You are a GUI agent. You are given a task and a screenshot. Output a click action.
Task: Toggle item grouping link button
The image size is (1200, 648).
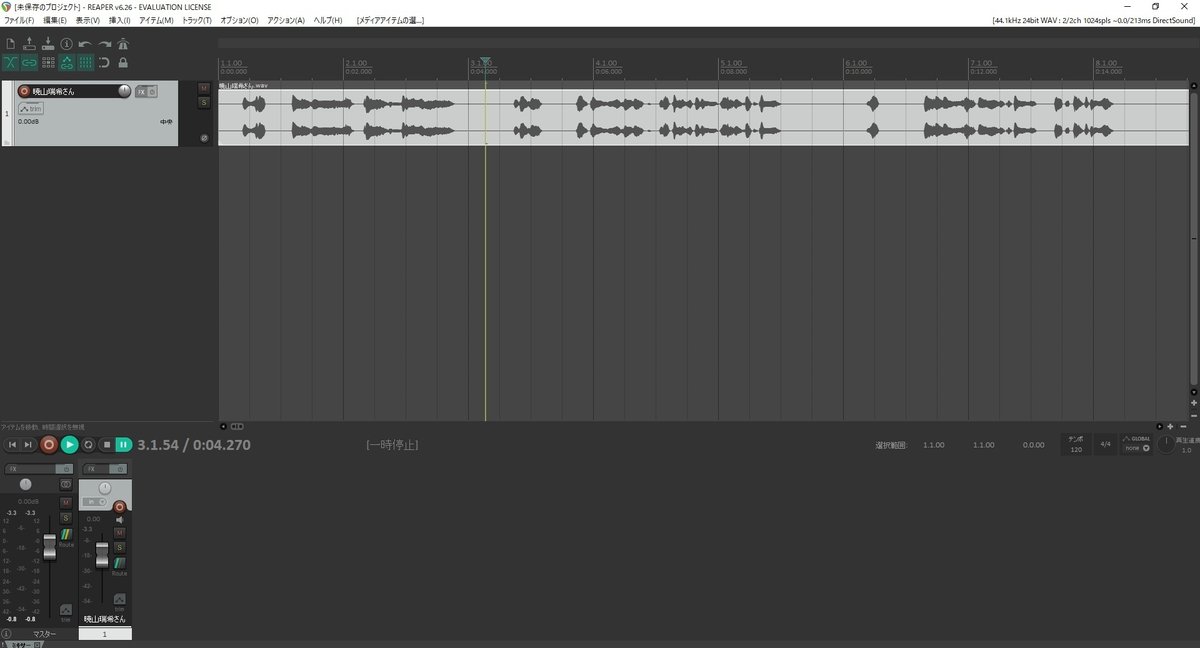click(x=29, y=63)
